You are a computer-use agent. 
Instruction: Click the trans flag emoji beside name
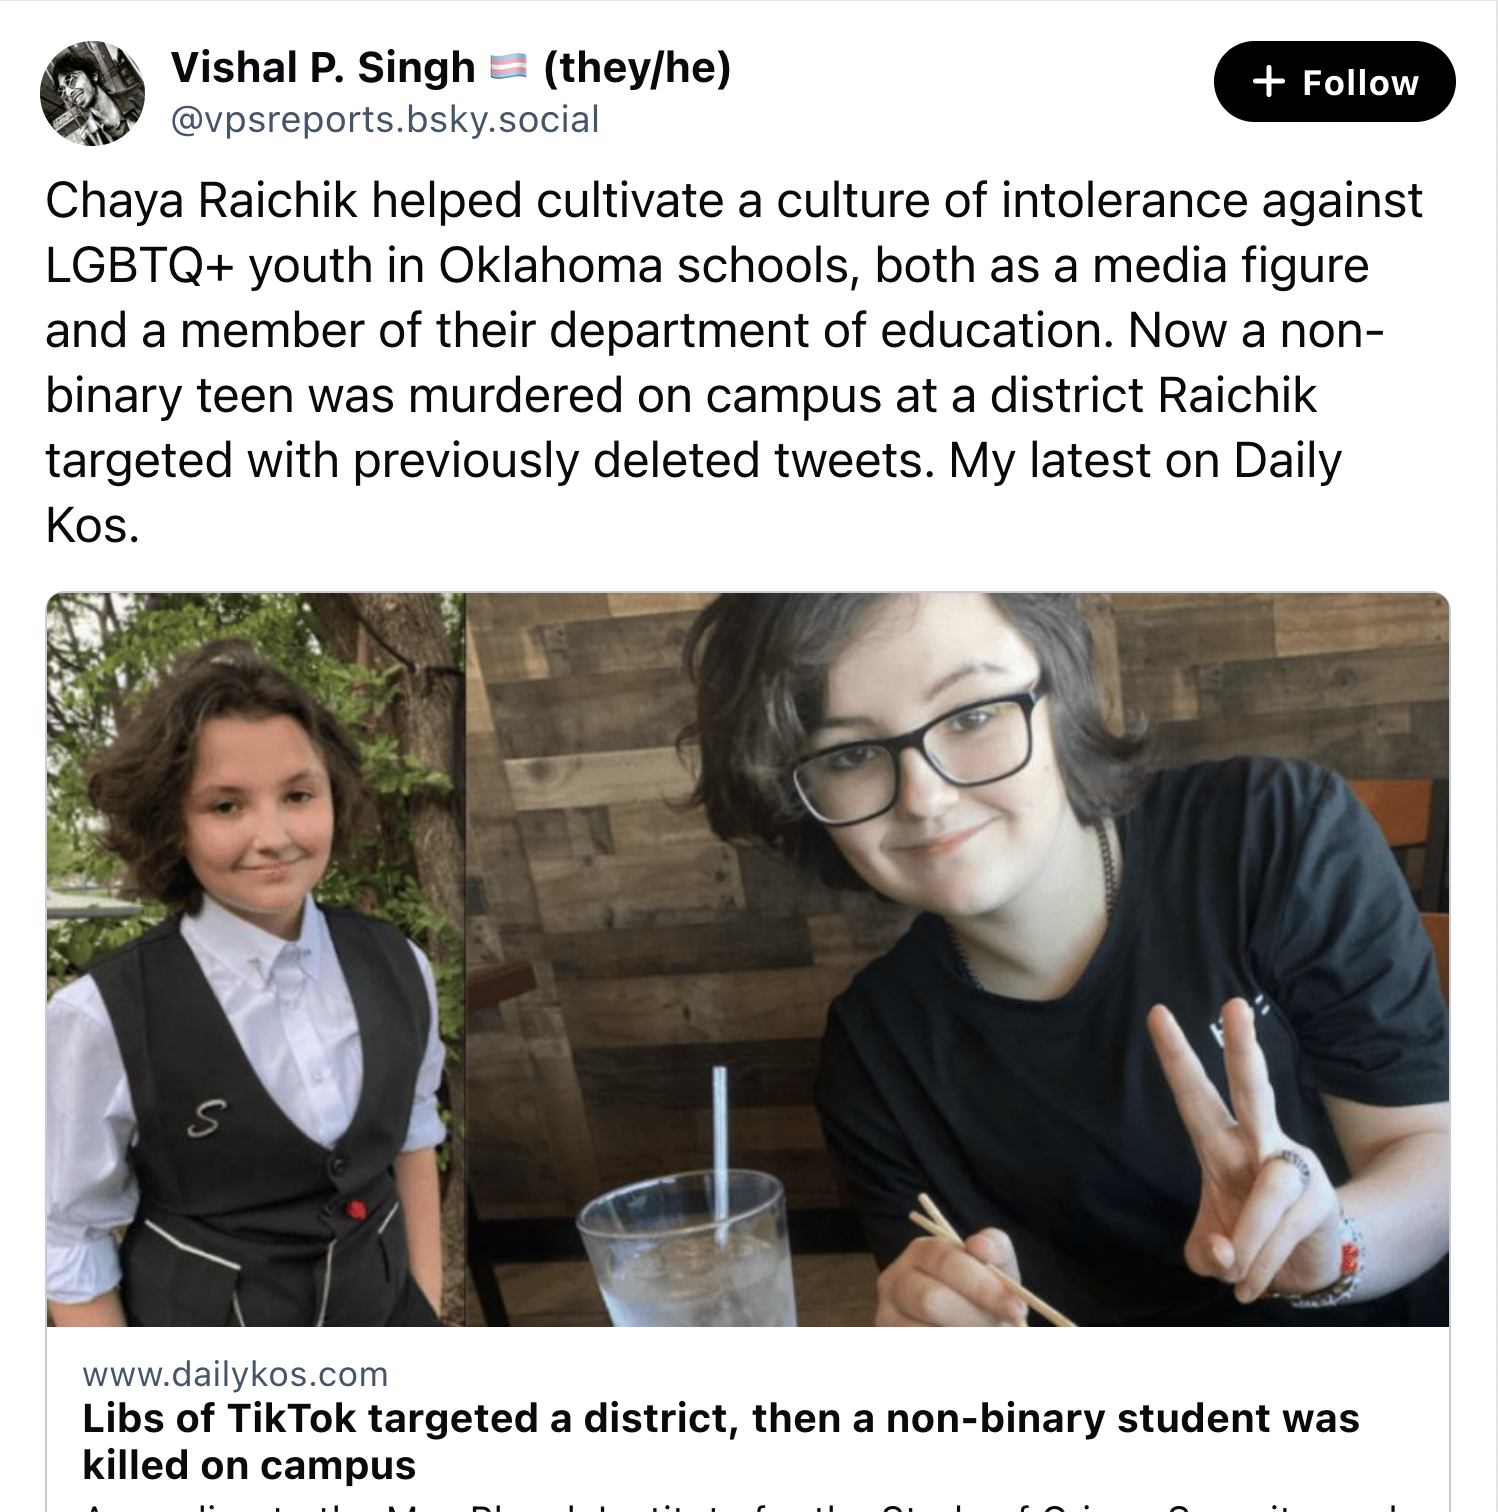509,68
